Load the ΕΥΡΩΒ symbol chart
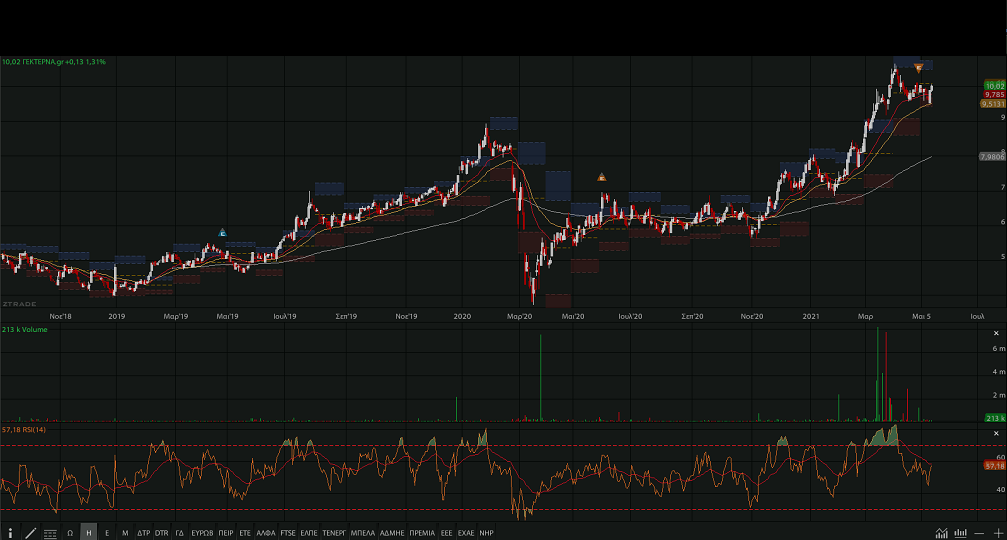The width and height of the screenshot is (1007, 540). click(202, 533)
